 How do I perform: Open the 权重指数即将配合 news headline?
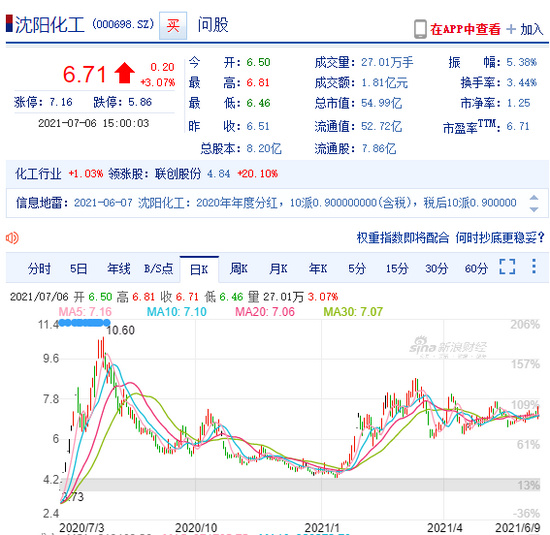pyautogui.click(x=403, y=238)
